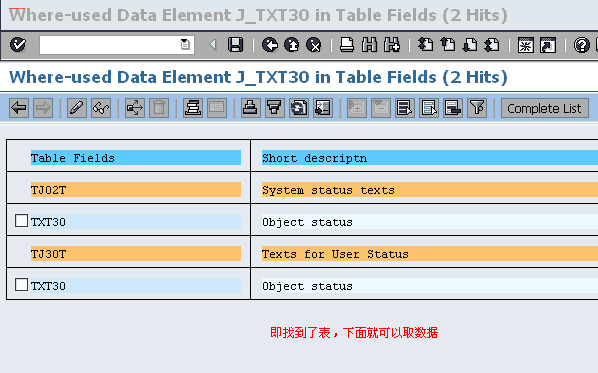
Task: Open Help question mark icon
Action: (x=582, y=45)
